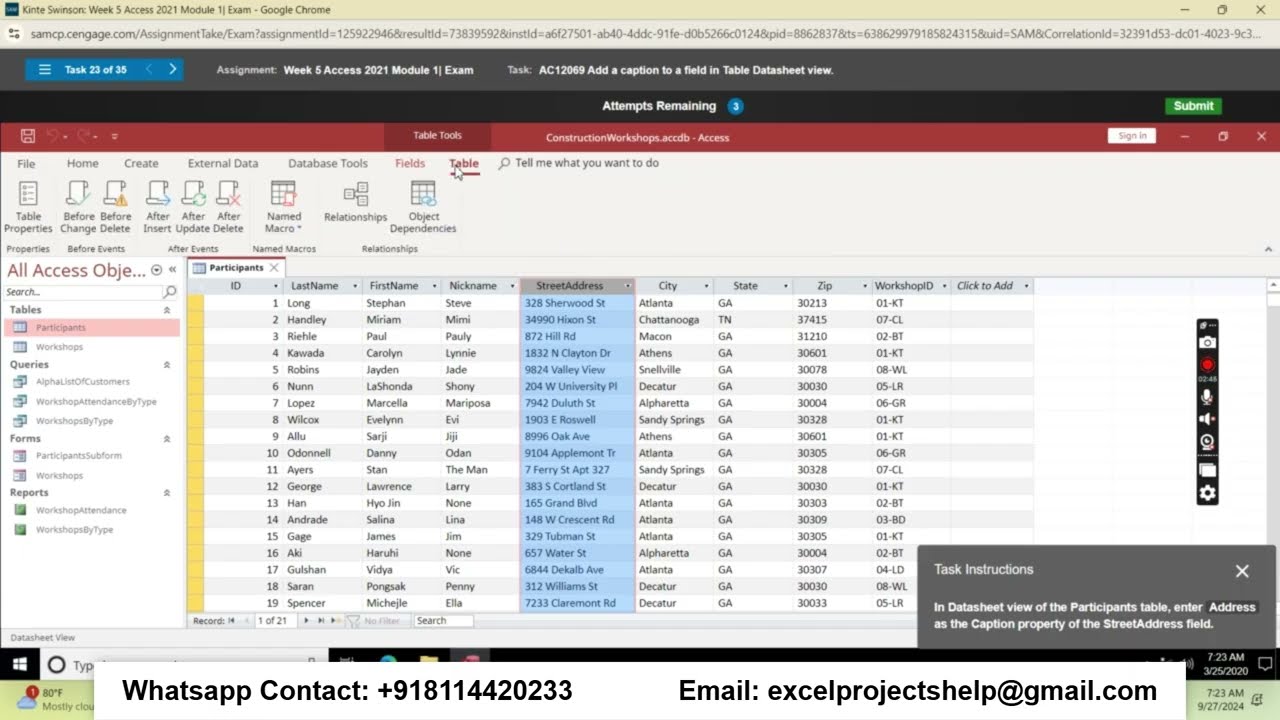
Task: Select the WorkshopAttendance report
Action: 81,510
